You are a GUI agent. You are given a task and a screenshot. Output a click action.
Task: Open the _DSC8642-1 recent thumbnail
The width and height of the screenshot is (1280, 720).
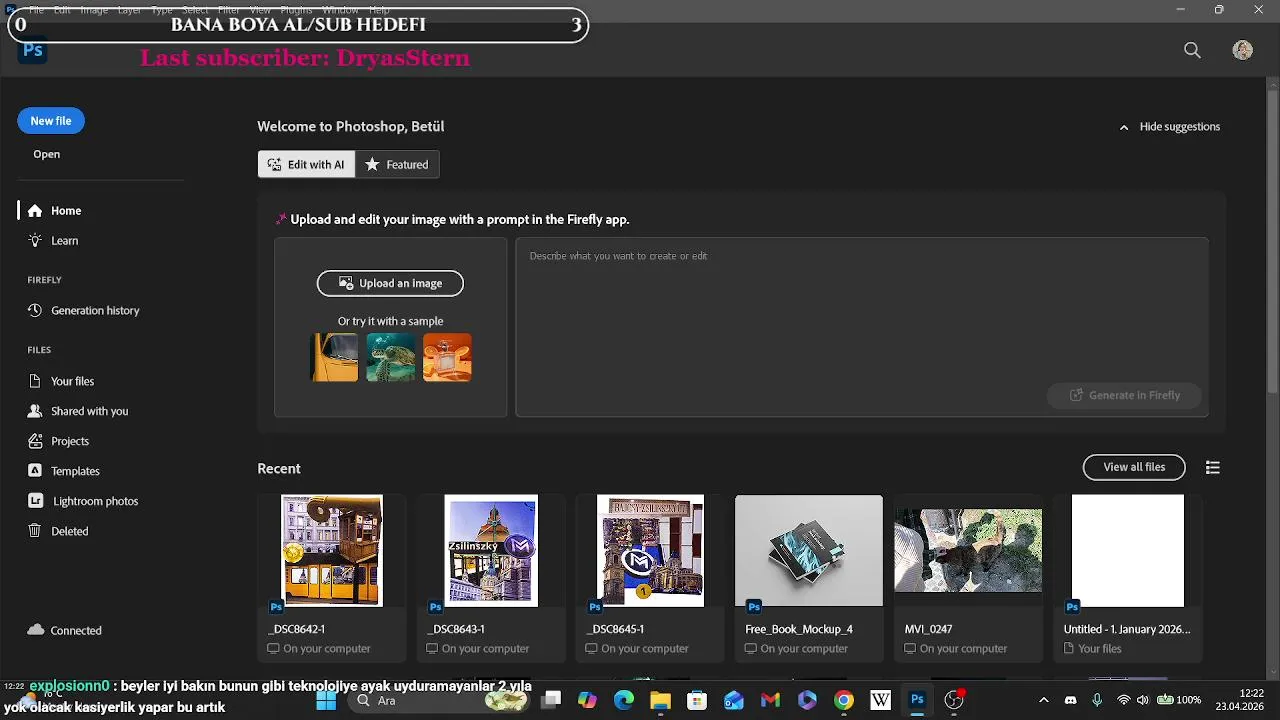[x=332, y=551]
